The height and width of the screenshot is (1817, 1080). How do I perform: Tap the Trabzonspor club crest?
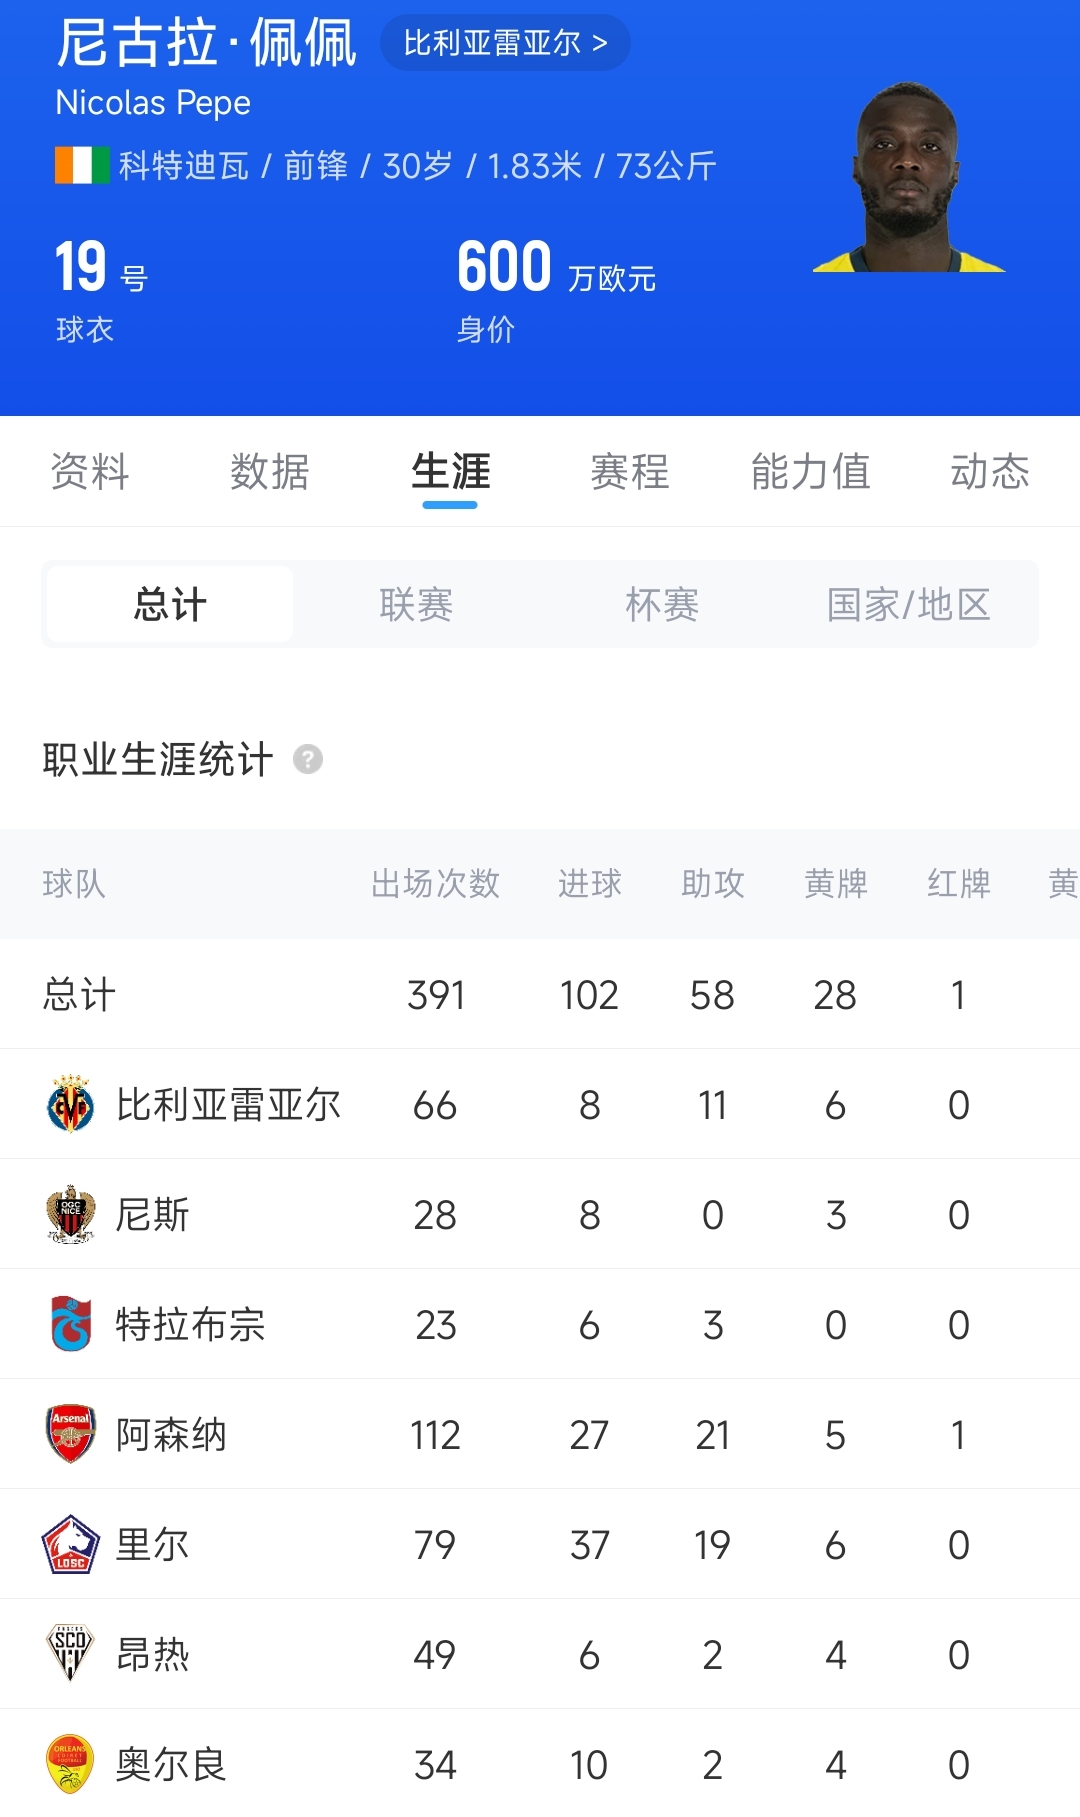coord(71,1324)
